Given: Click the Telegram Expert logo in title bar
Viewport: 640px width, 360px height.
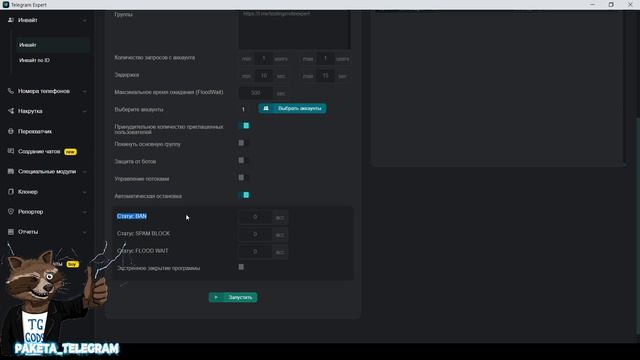Looking at the screenshot, I should coord(6,4).
